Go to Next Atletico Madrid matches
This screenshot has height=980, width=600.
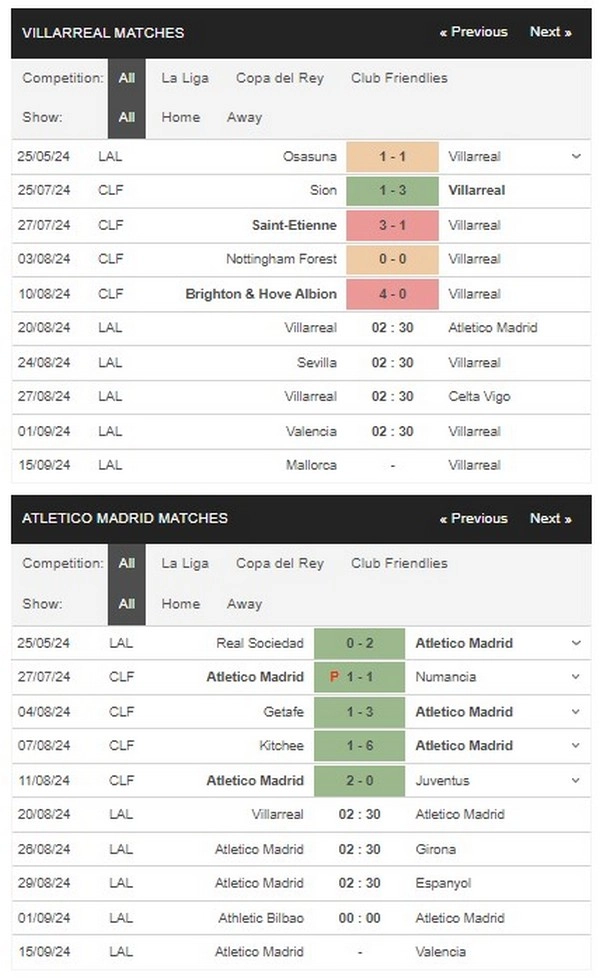(551, 518)
